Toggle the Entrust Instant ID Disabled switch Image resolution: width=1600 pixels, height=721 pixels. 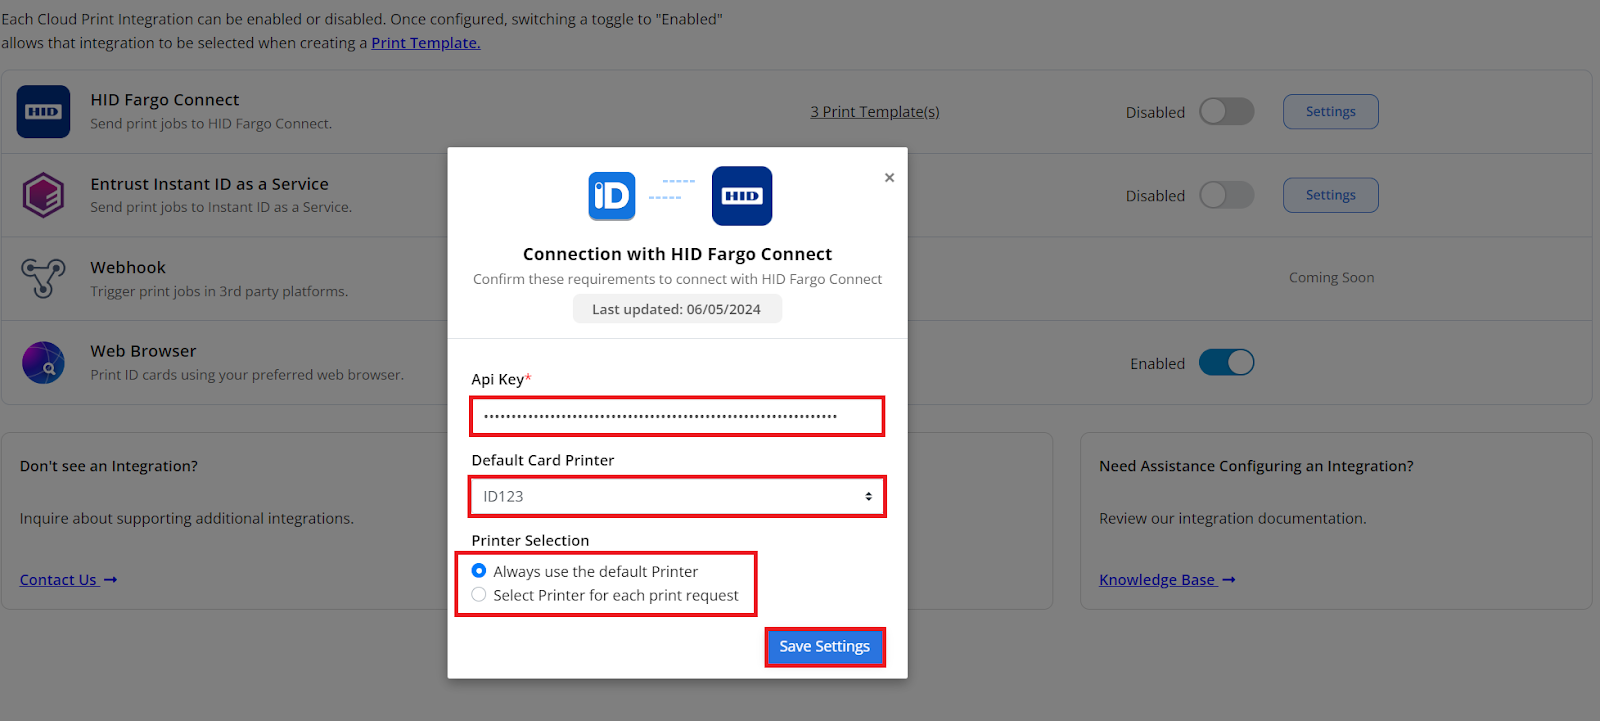pyautogui.click(x=1227, y=195)
